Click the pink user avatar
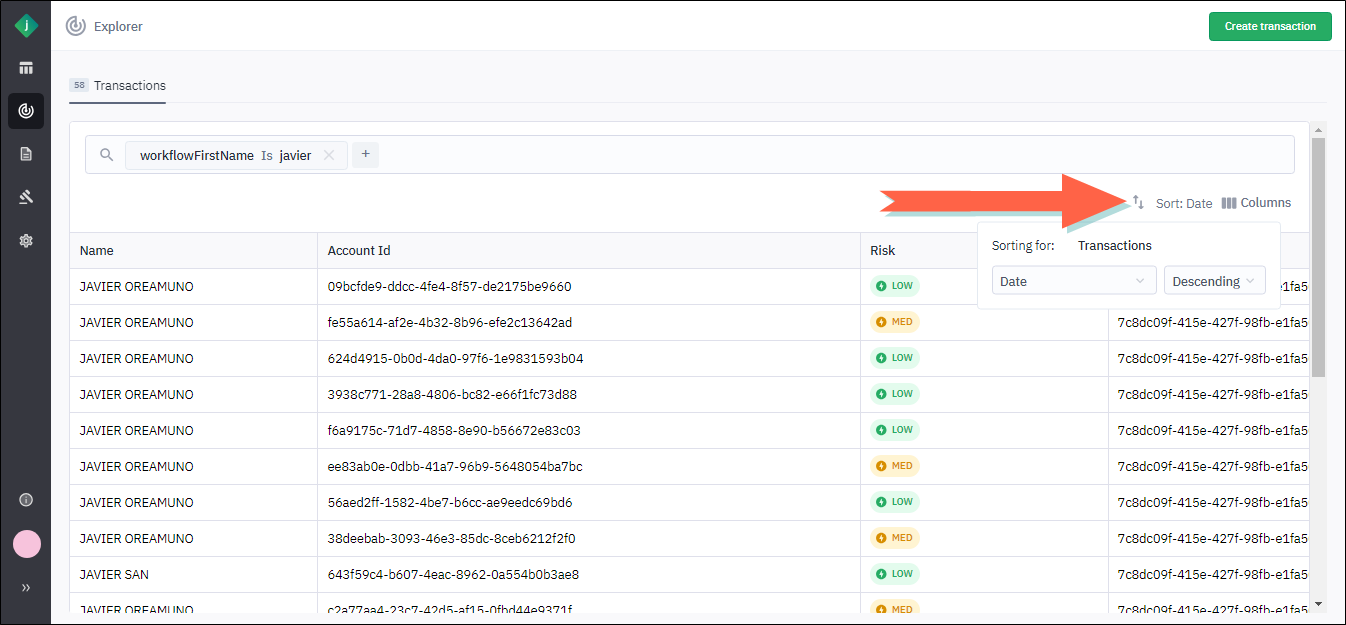 pyautogui.click(x=27, y=544)
